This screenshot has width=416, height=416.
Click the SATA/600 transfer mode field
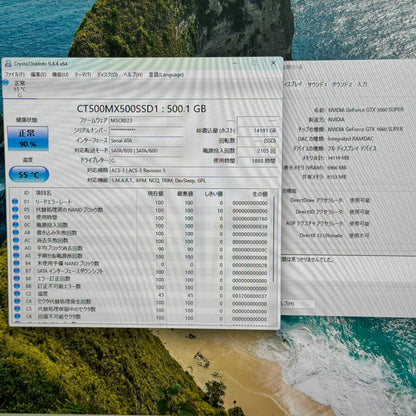(x=146, y=150)
